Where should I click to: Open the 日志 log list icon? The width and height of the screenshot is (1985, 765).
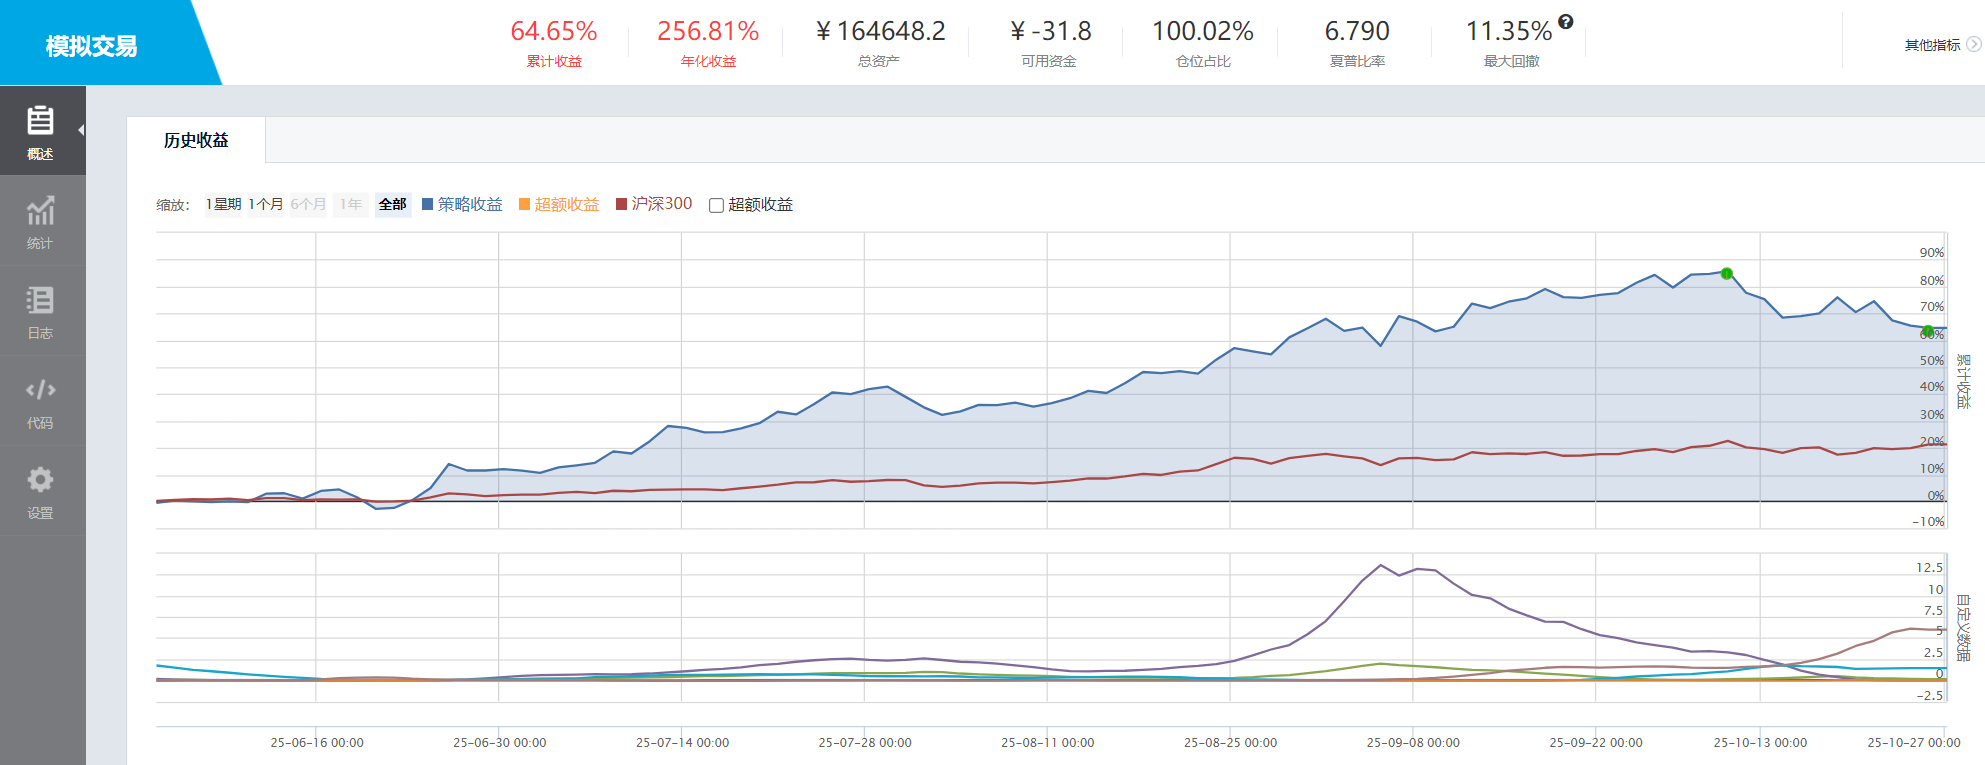(x=40, y=300)
